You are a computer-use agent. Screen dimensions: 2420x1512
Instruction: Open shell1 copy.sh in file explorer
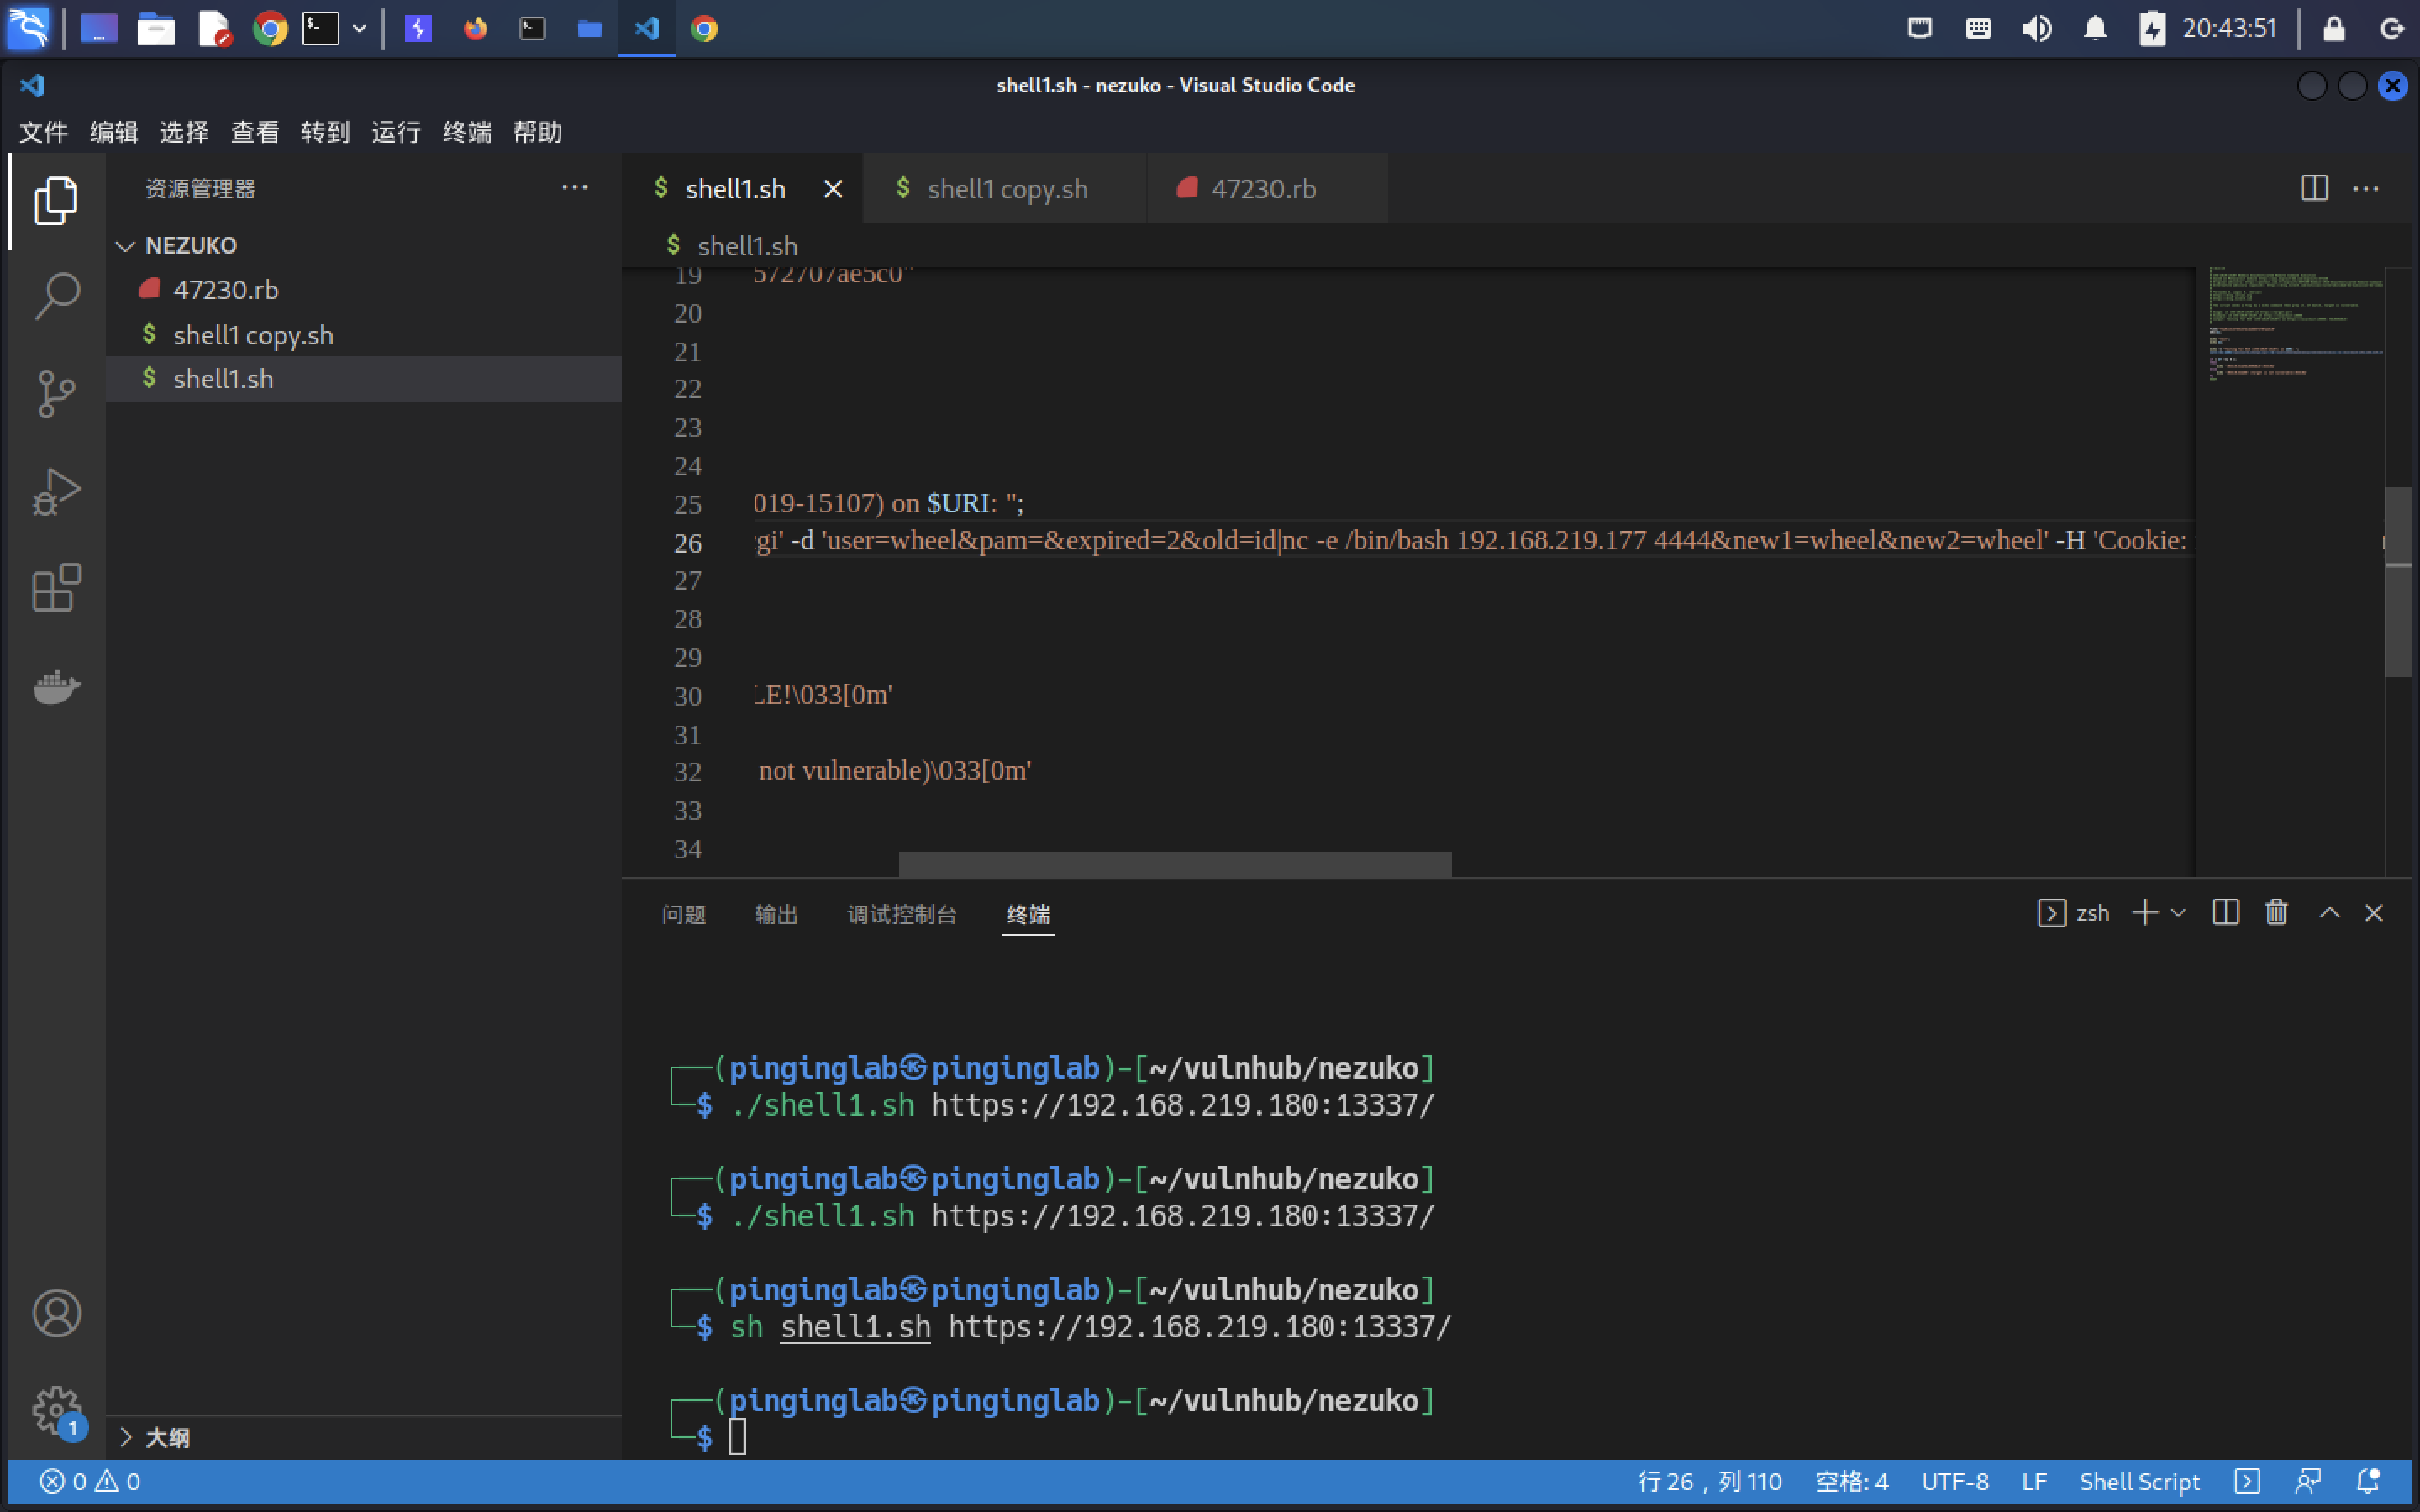[x=363, y=335]
